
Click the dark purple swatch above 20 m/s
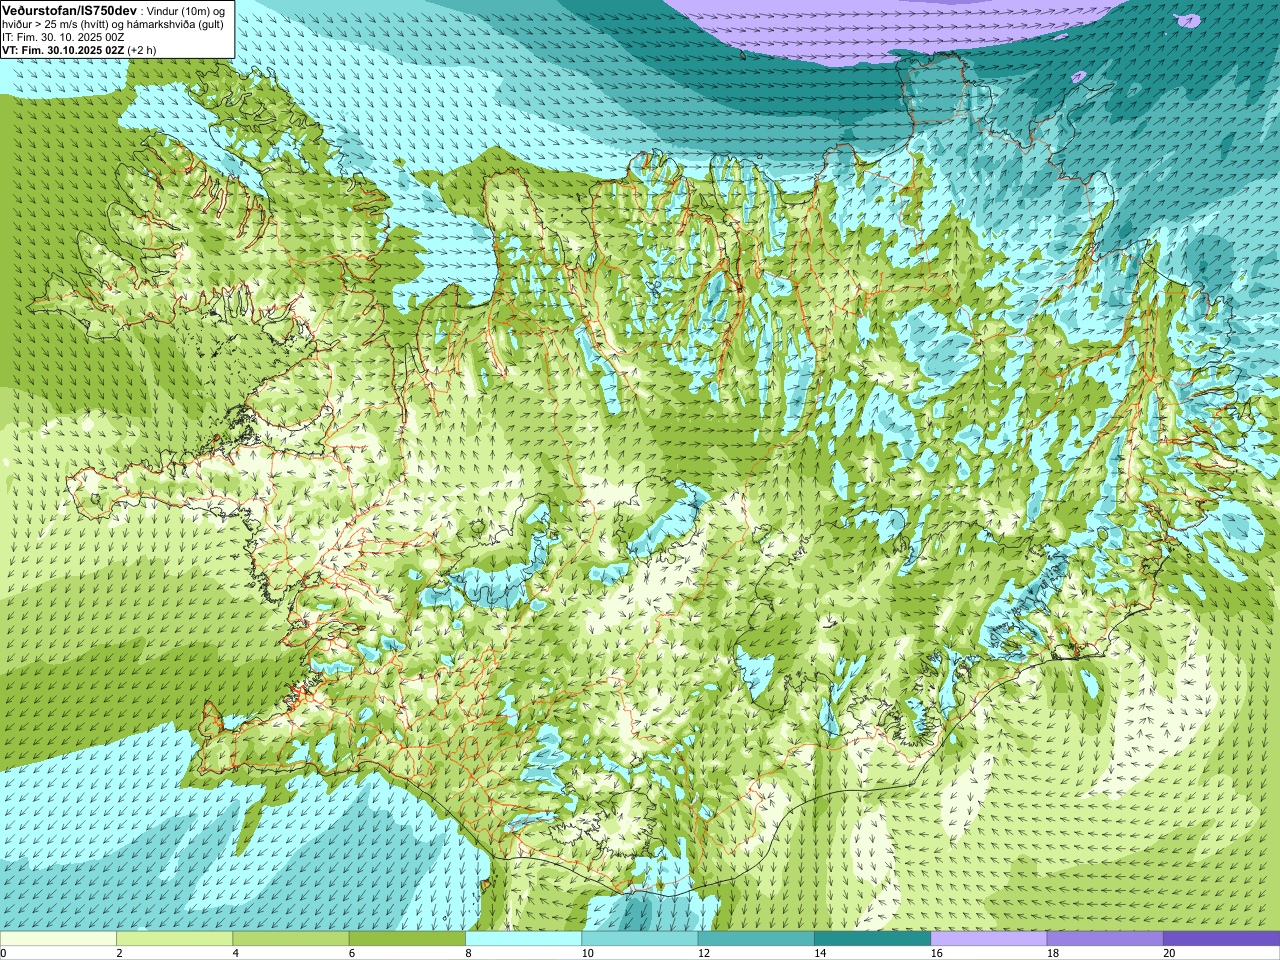pos(1221,939)
